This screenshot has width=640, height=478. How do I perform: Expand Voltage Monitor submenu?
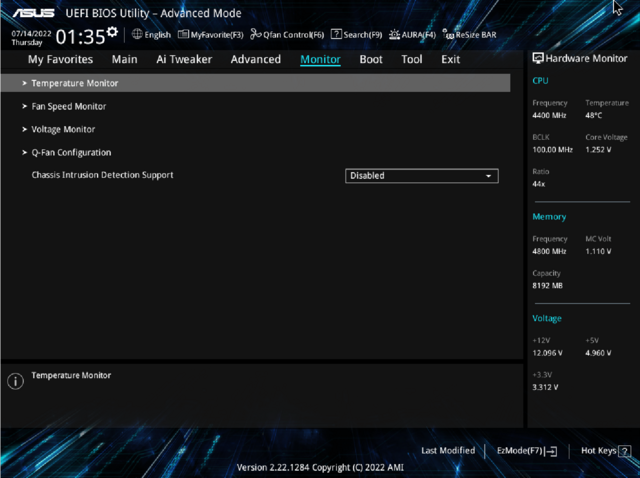point(63,129)
